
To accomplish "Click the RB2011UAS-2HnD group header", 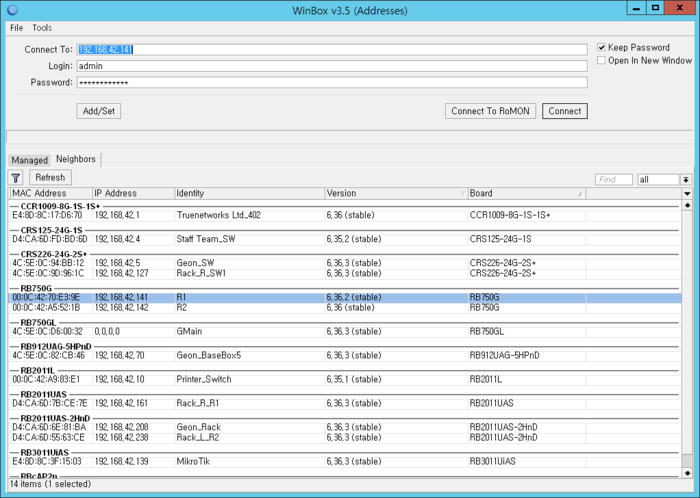I will click(x=55, y=419).
